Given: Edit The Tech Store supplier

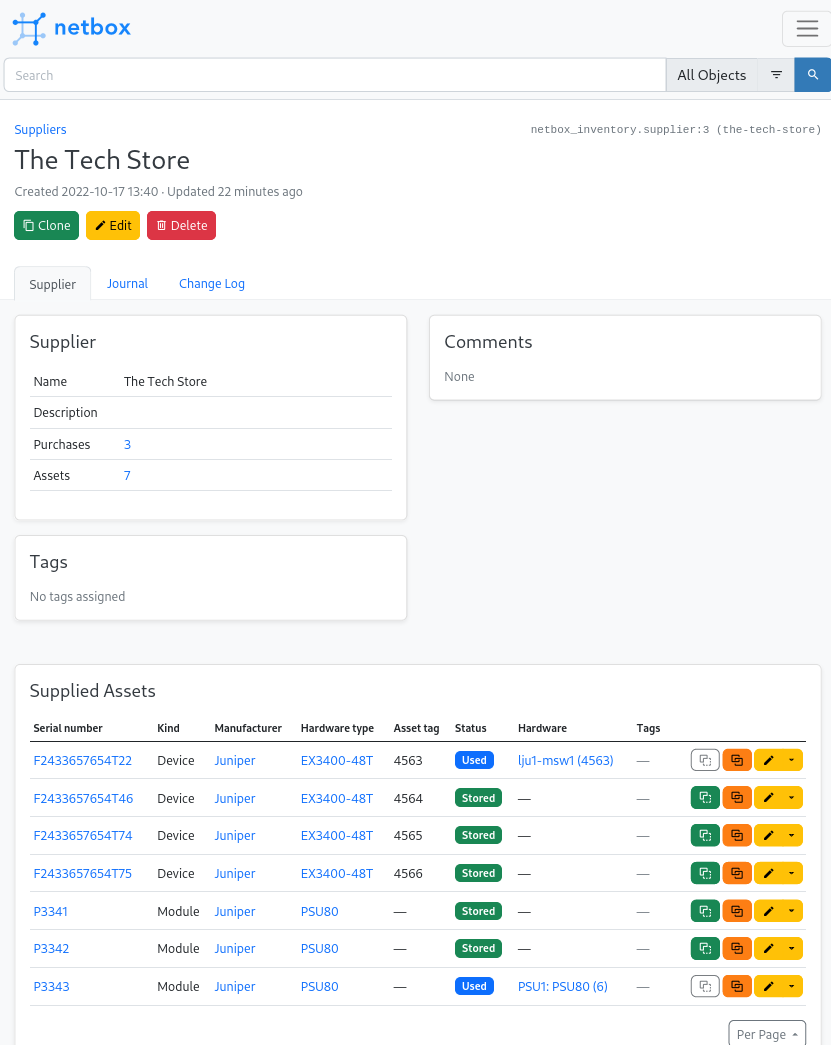Looking at the screenshot, I should coord(113,225).
